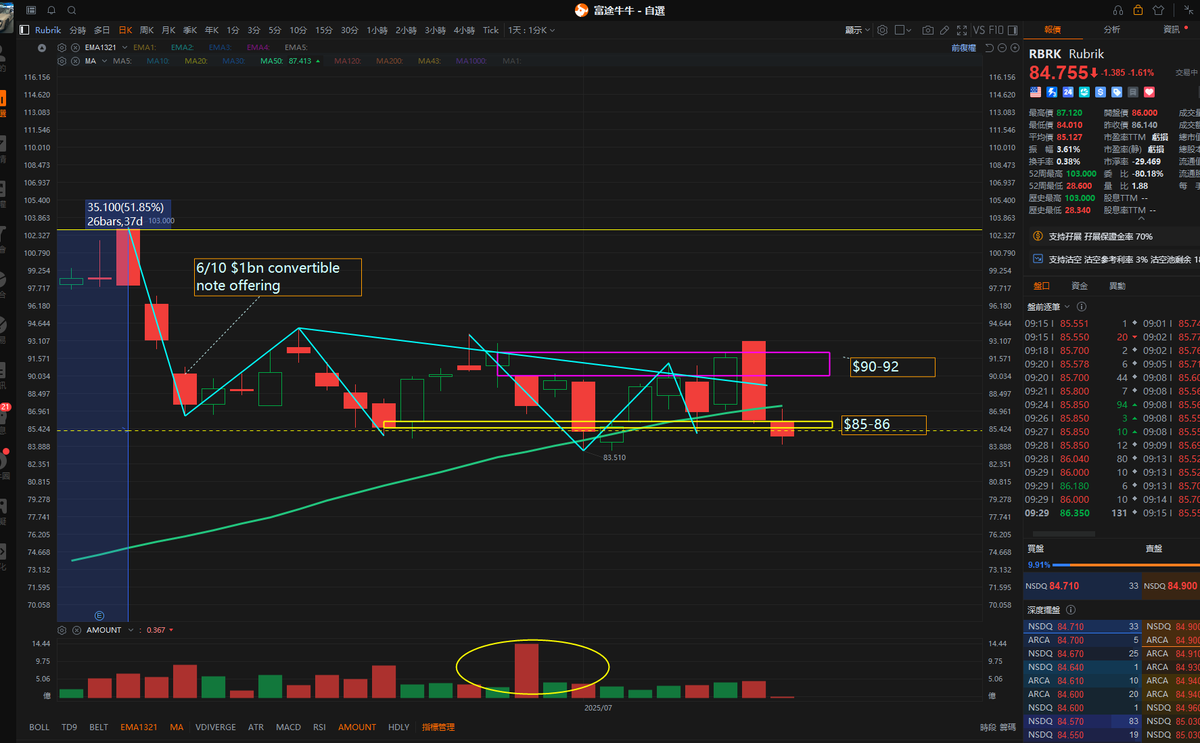Toggle the VDIVERGE indicator
Viewport: 1200px width, 743px height.
click(216, 727)
